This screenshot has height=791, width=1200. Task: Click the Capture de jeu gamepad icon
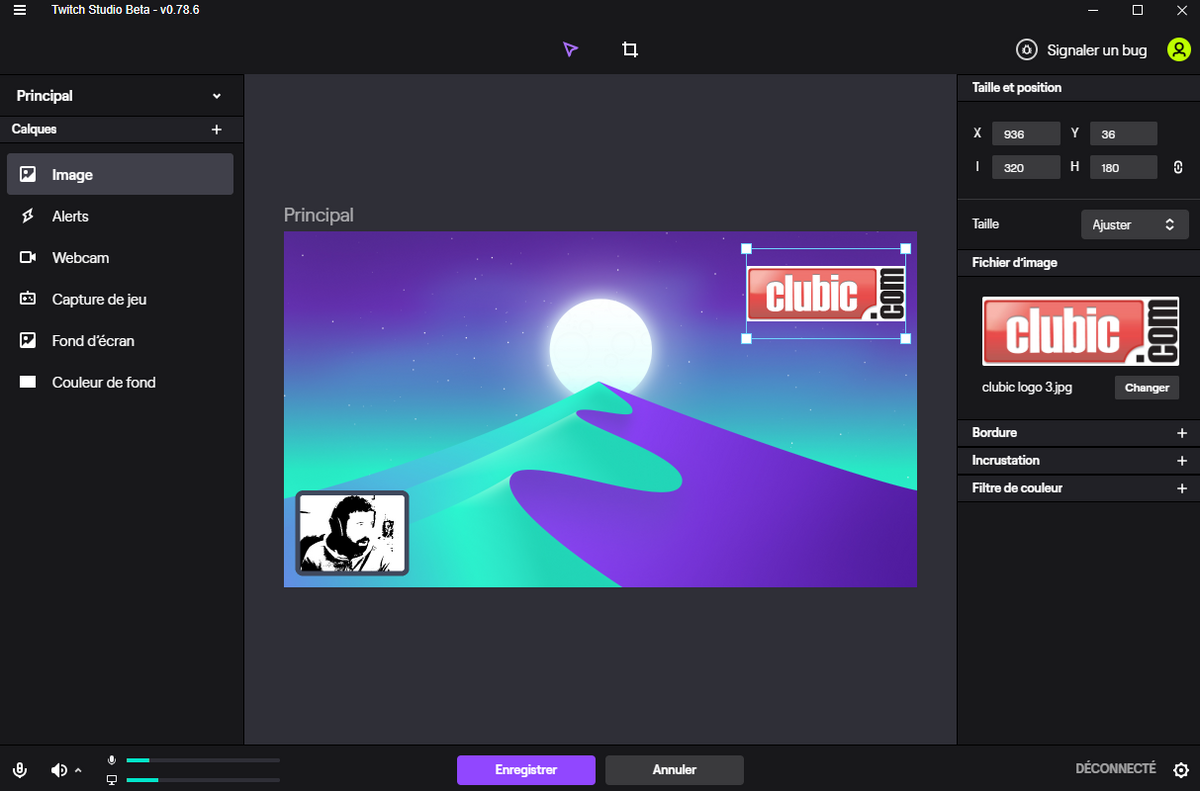28,299
